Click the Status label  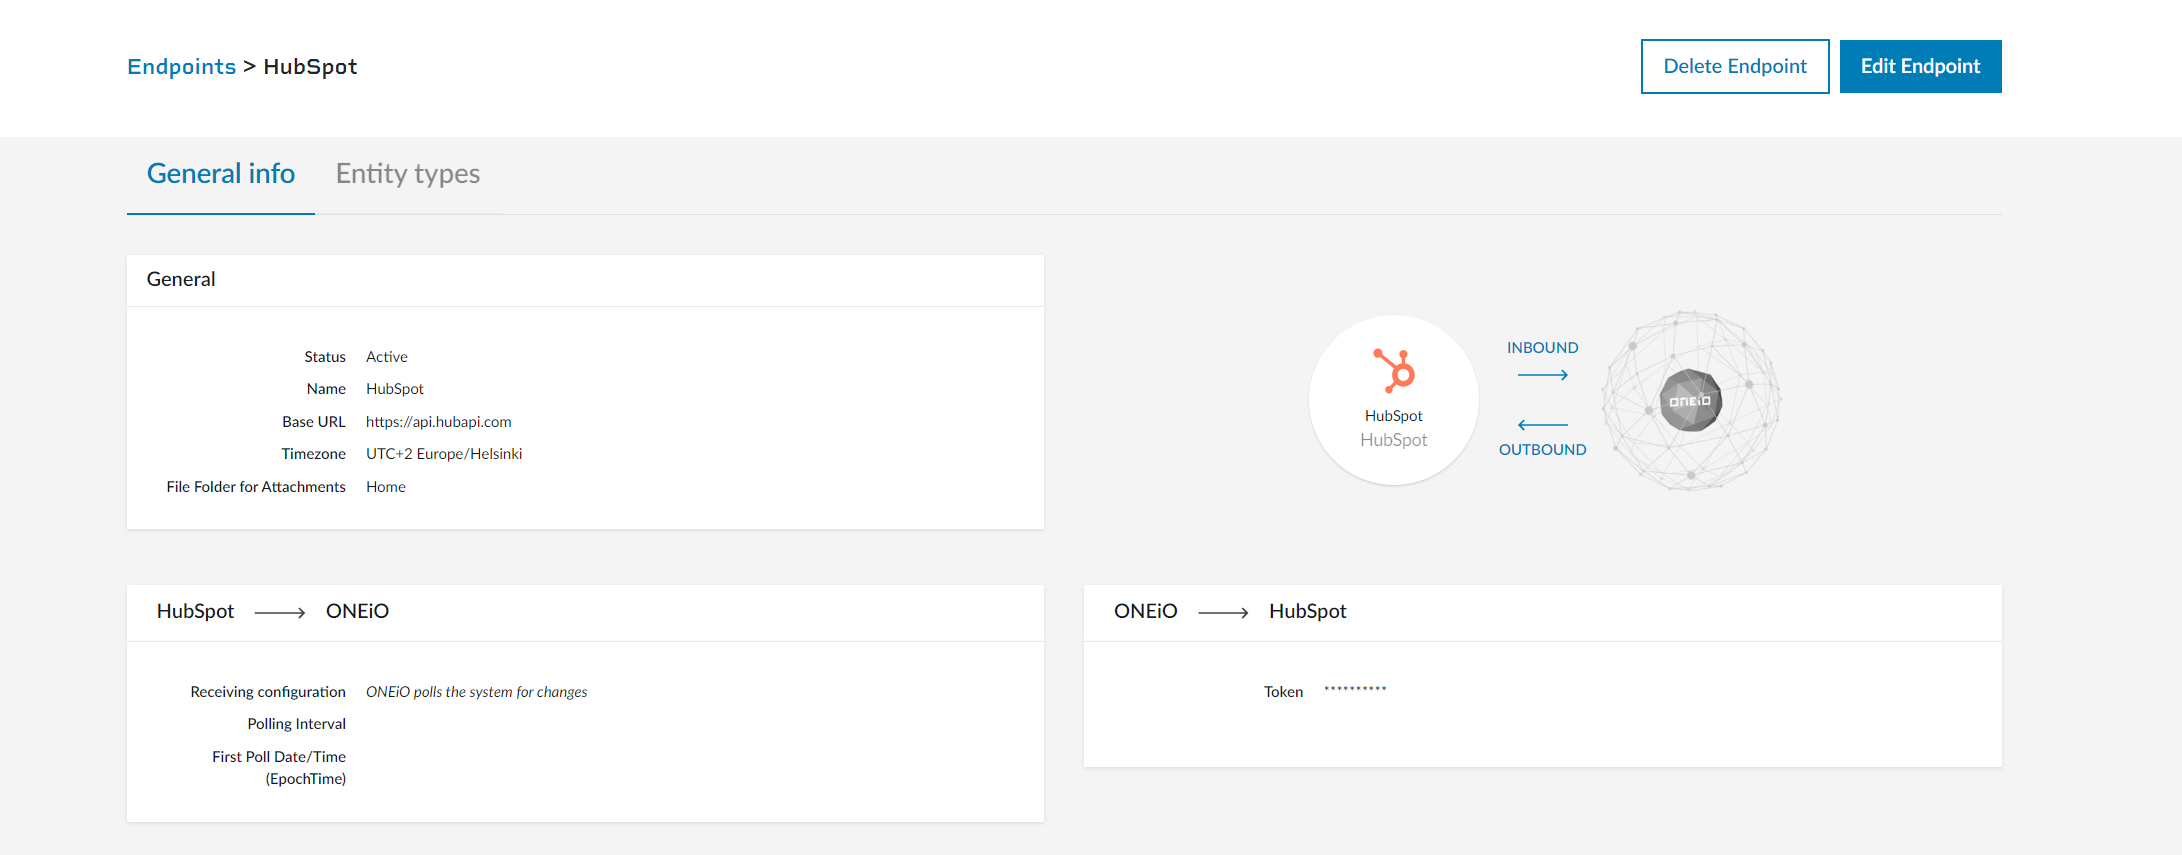tap(325, 357)
